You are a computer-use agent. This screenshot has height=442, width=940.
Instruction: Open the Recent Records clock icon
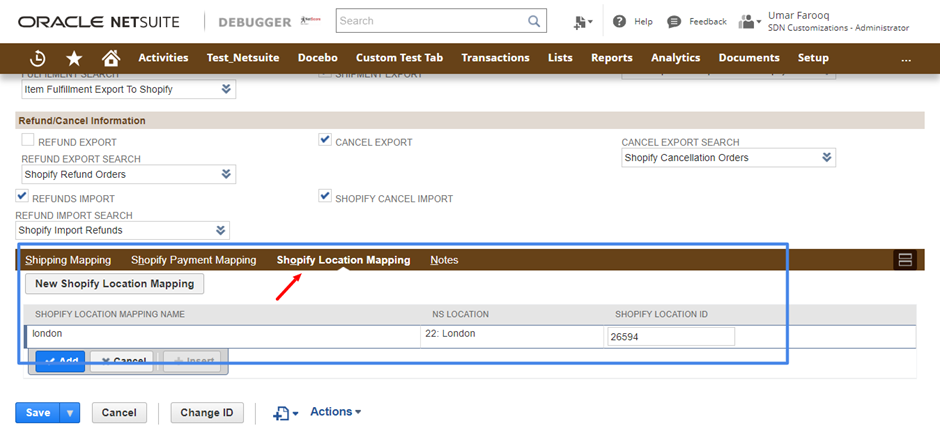pos(38,58)
